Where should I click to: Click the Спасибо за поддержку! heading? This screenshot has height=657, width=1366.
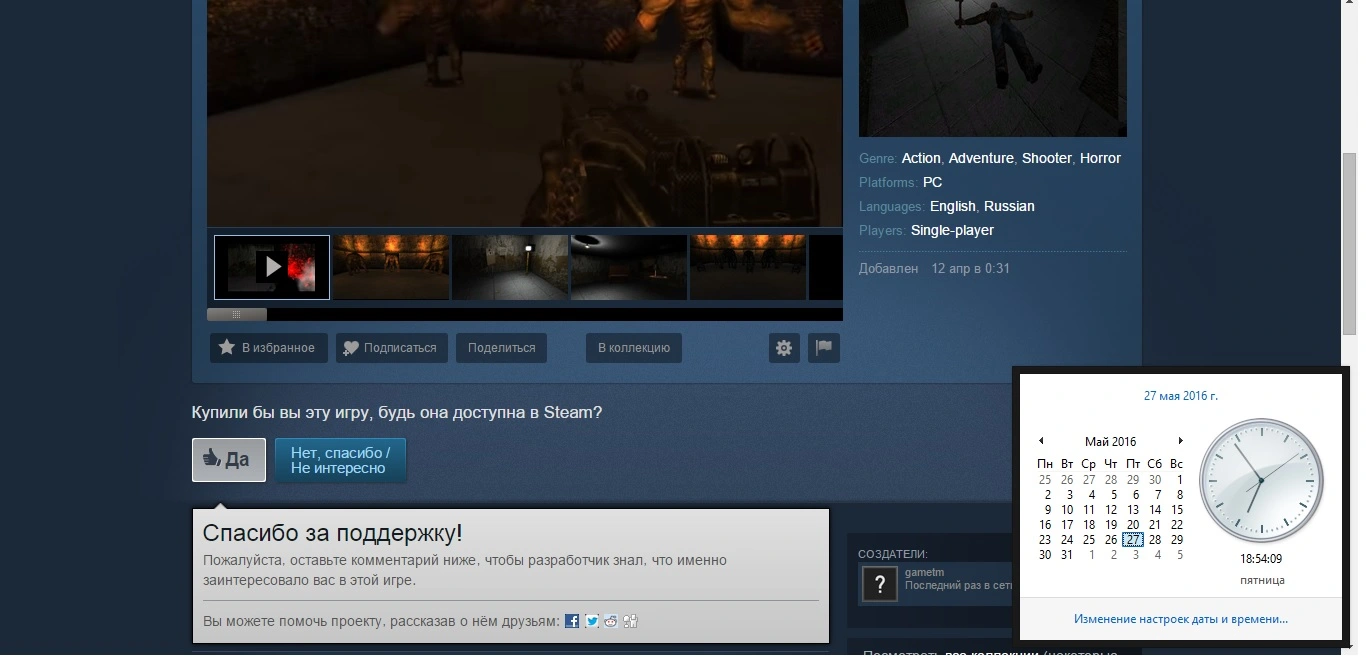tap(332, 533)
